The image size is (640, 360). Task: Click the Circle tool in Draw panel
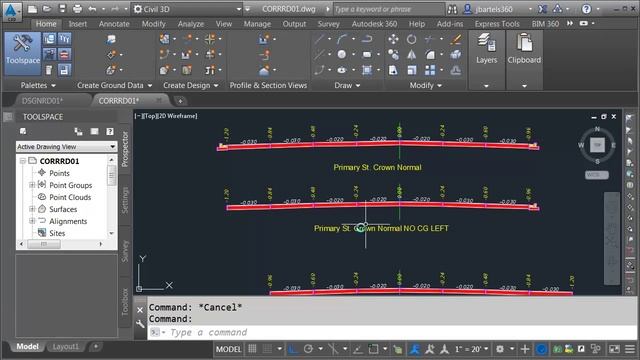(x=342, y=54)
